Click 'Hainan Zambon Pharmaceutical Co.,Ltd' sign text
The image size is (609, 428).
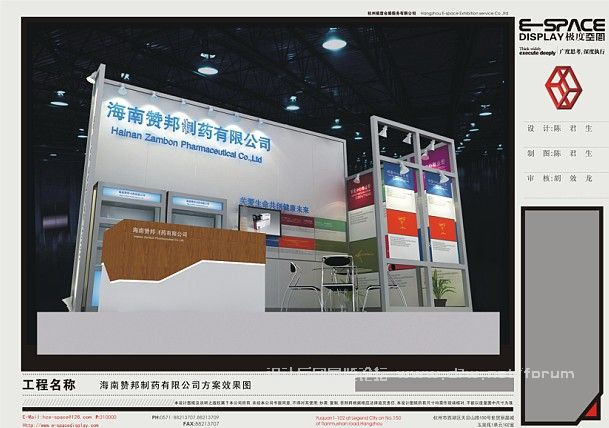coord(186,144)
